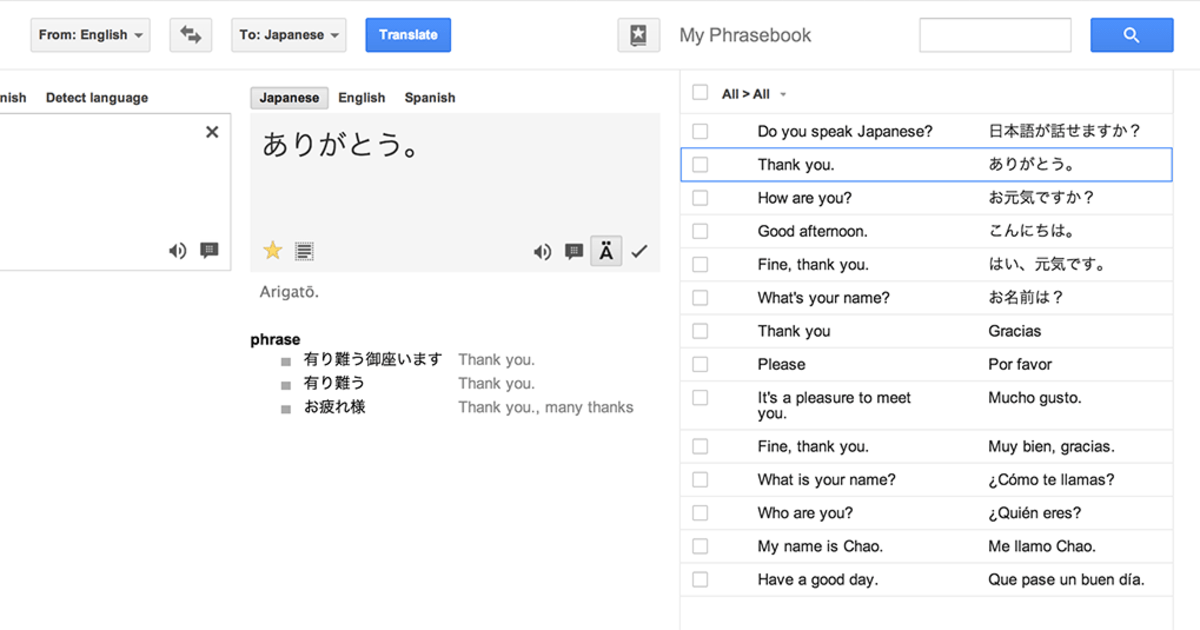Select the "Detect language" source tab
Screen dimensions: 1200x630
coord(96,98)
